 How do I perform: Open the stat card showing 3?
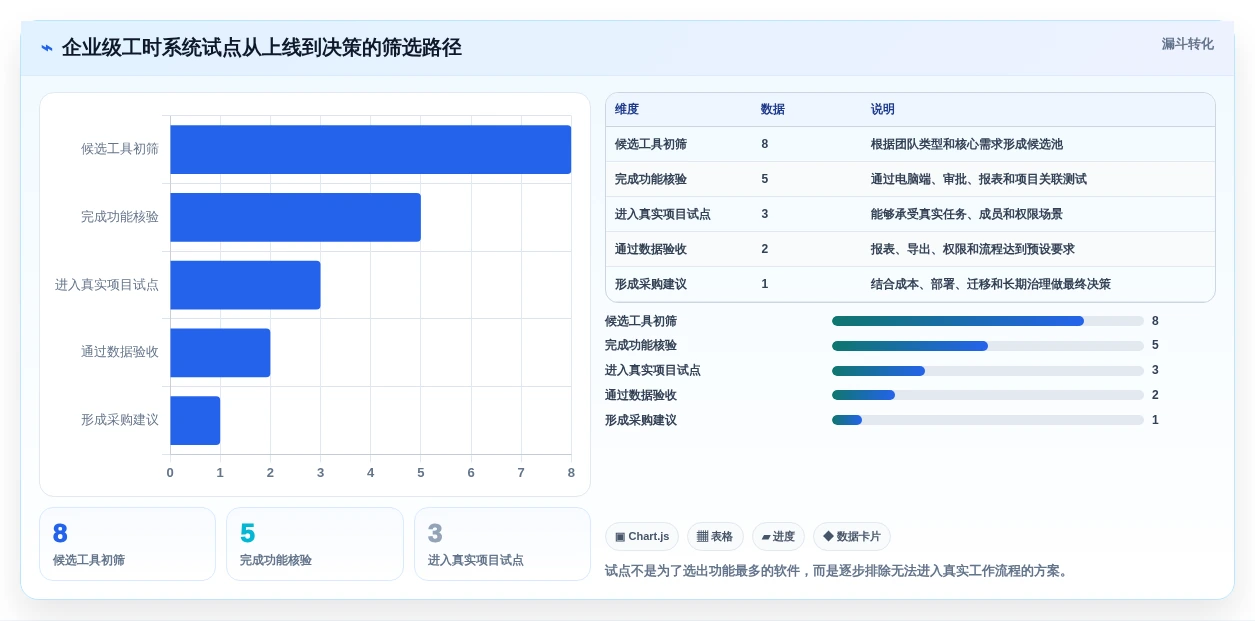pos(502,544)
